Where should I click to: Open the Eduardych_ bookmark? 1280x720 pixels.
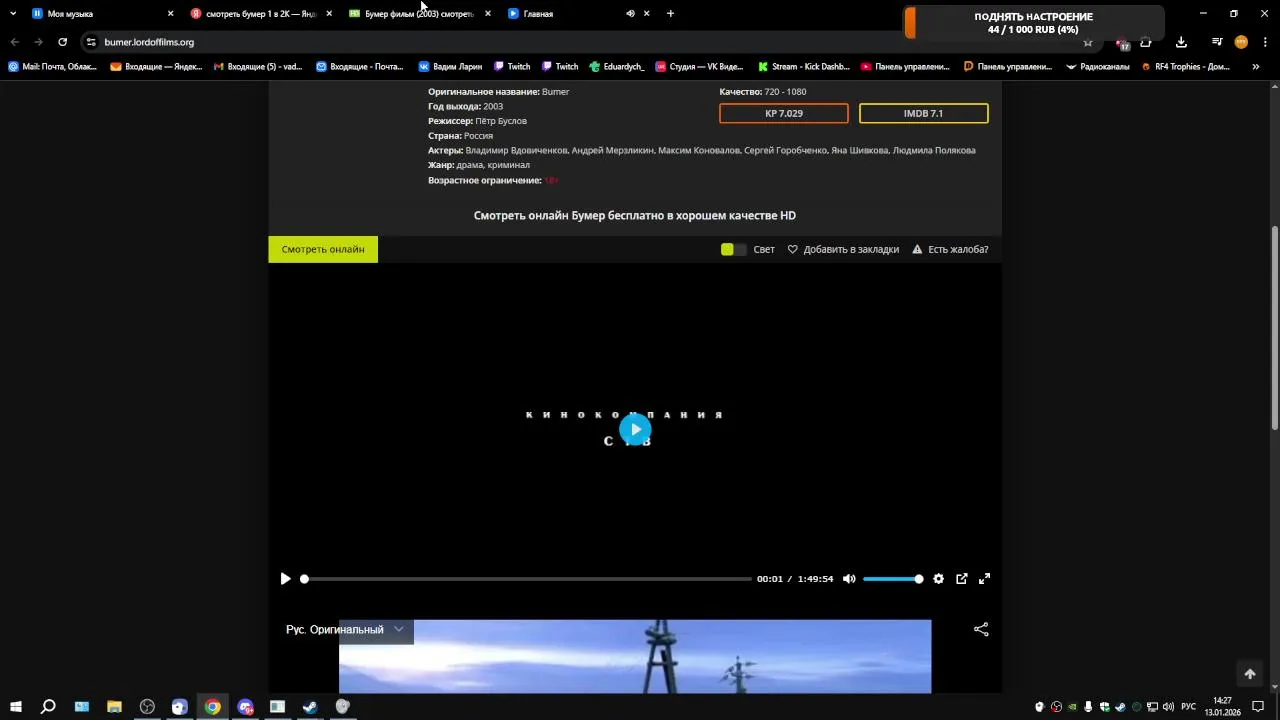tap(617, 67)
